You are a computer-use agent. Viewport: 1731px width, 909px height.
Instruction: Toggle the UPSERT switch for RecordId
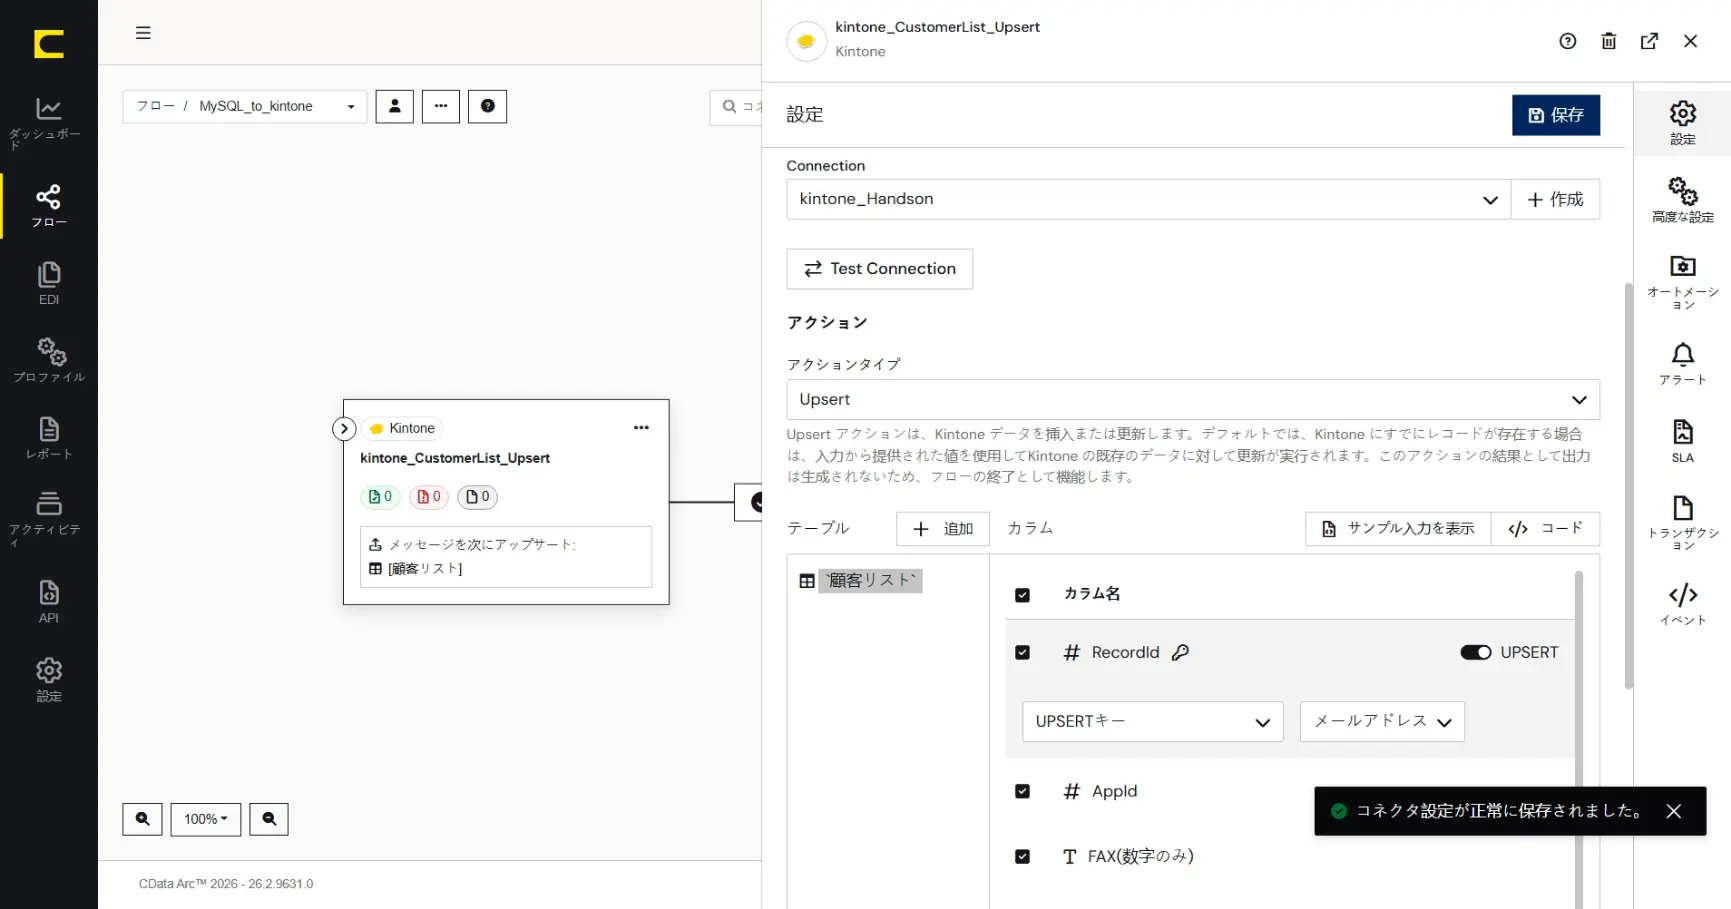1475,652
